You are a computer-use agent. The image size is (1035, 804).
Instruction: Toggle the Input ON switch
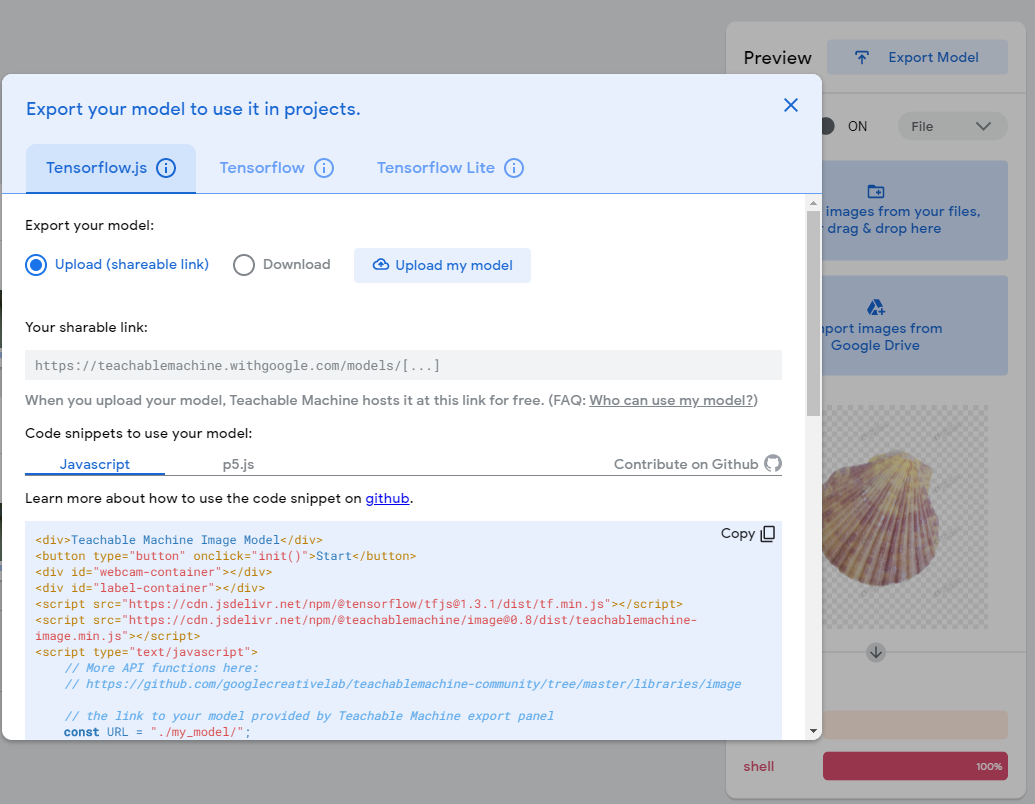(827, 126)
